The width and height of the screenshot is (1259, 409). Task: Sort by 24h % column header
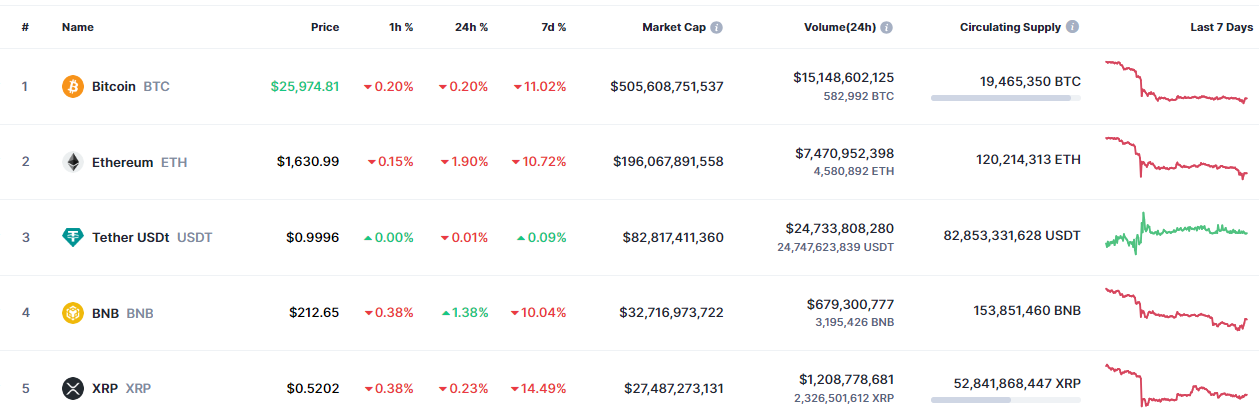pos(471,28)
